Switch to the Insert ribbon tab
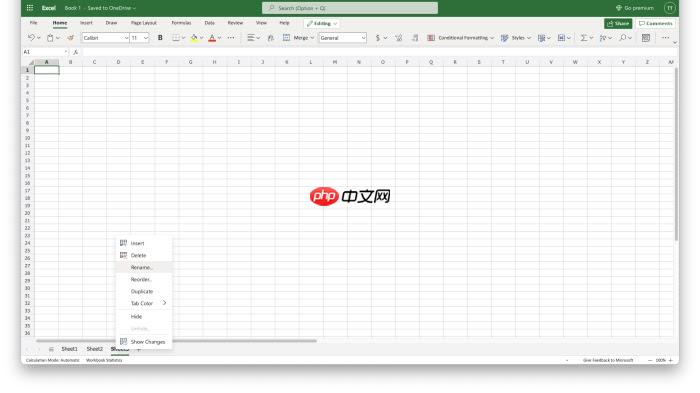This screenshot has height=393, width=700. coord(86,23)
